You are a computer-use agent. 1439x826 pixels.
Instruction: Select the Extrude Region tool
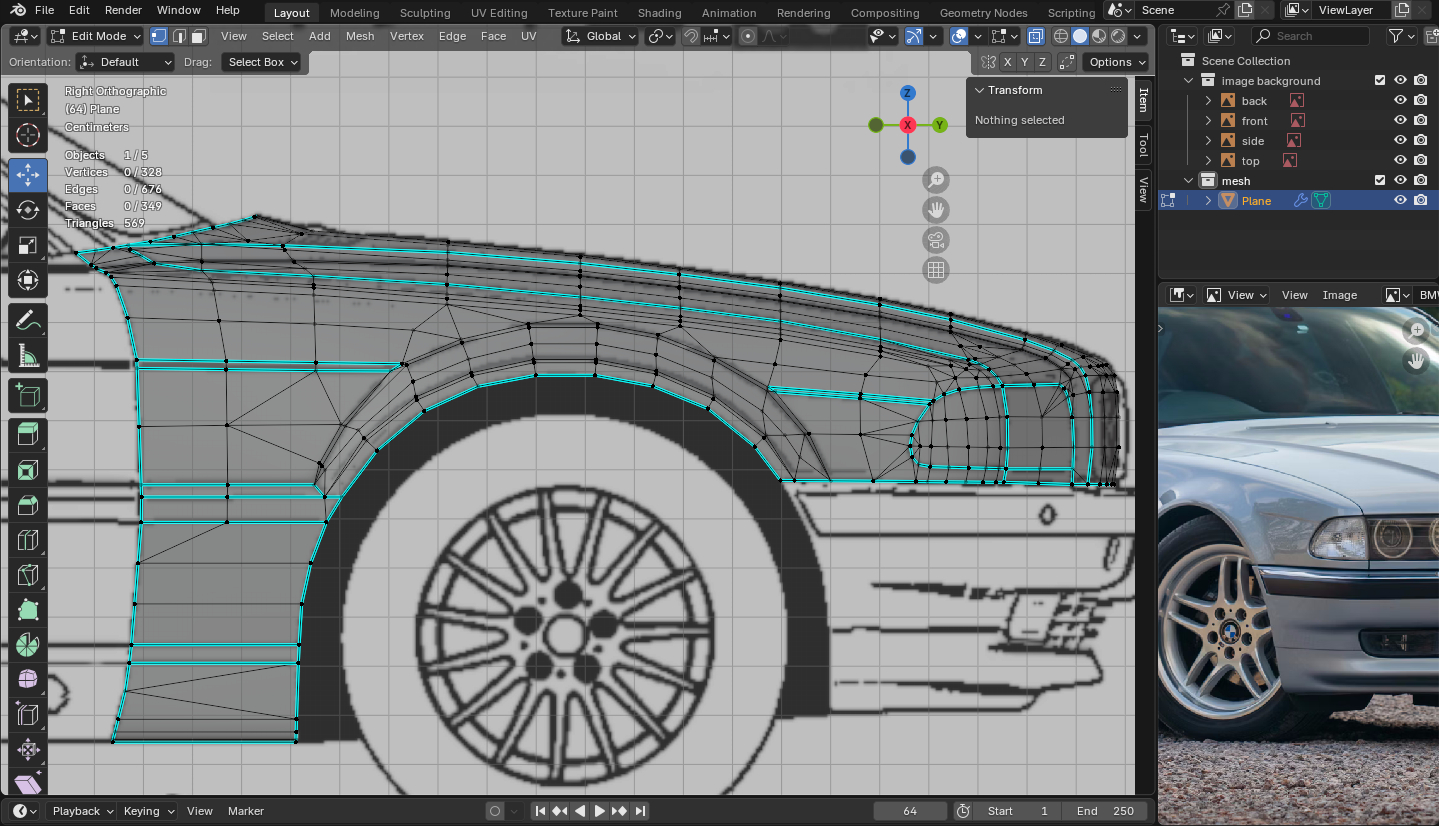pos(28,434)
